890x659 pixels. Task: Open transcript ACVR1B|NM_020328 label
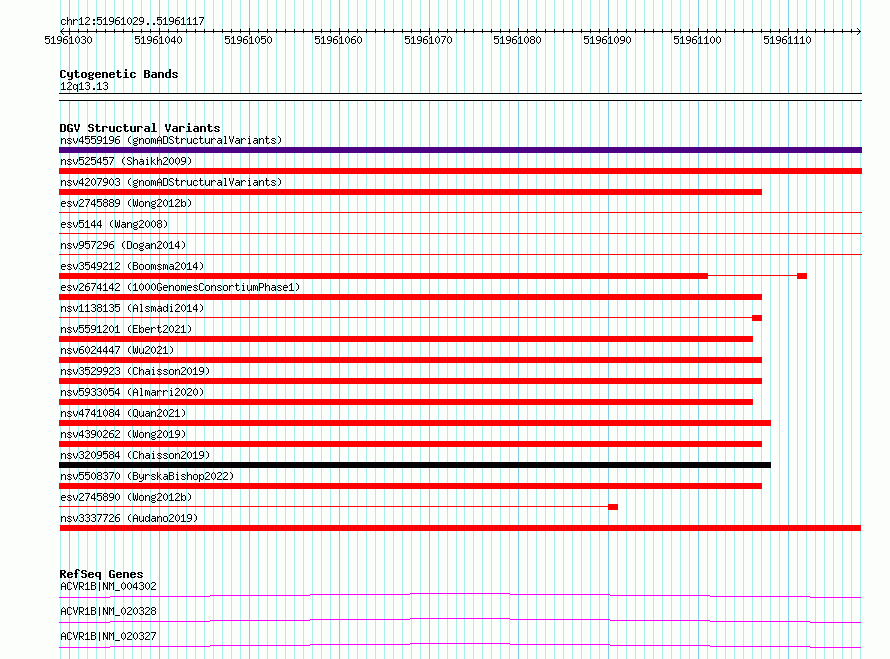[x=108, y=611]
